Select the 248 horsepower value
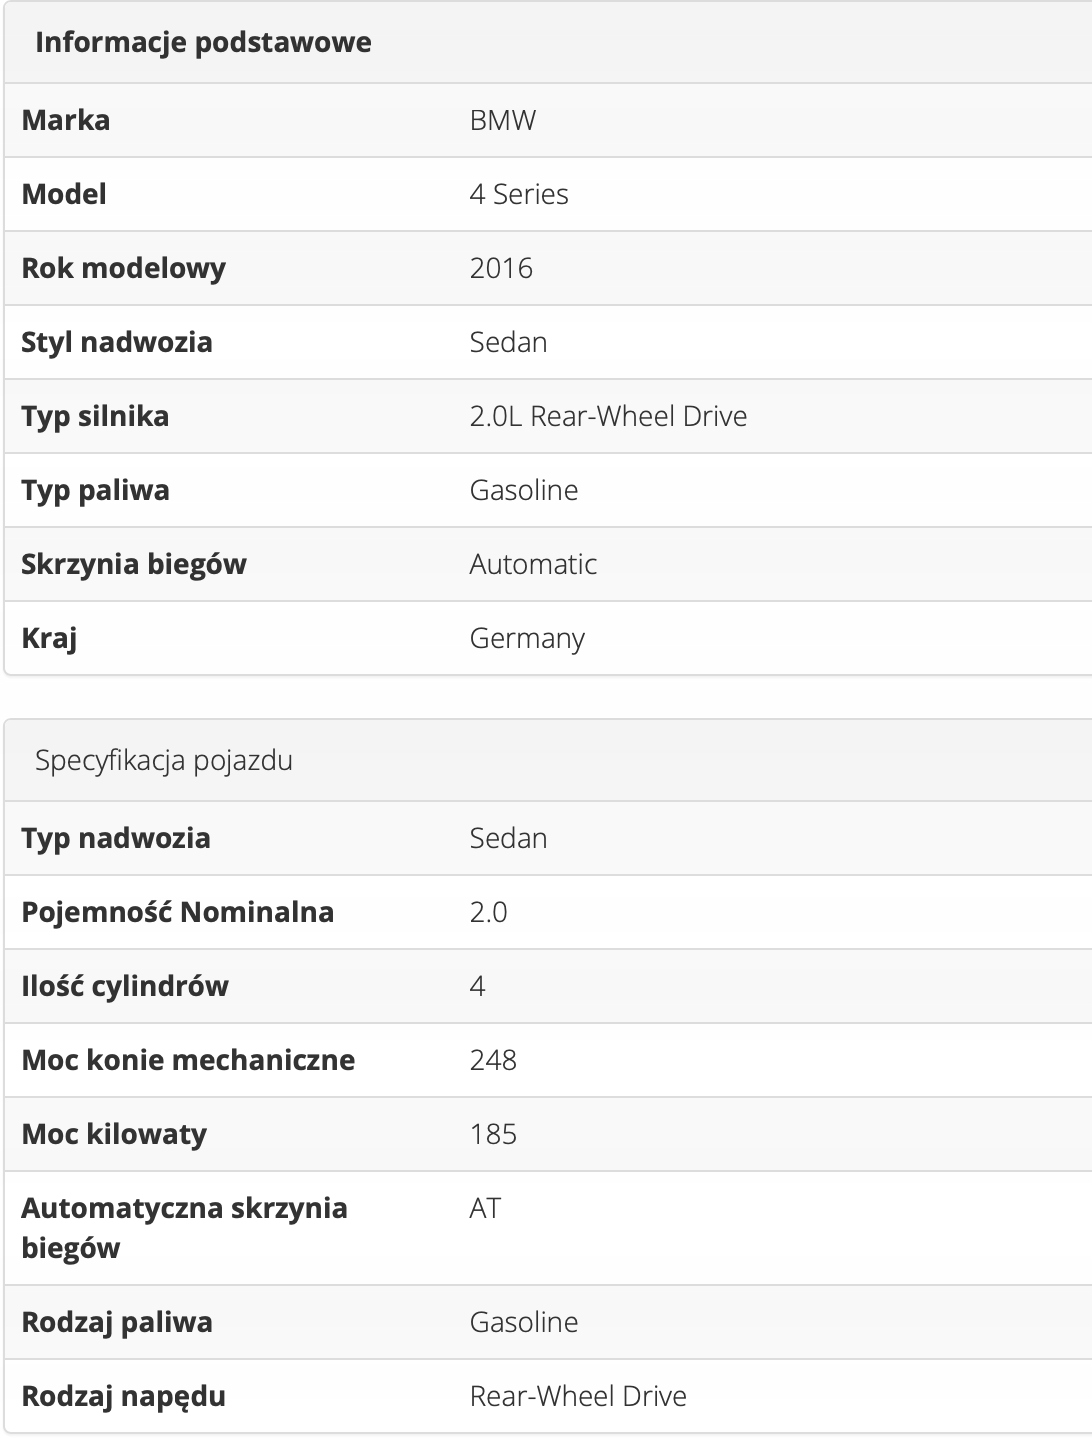The width and height of the screenshot is (1092, 1438). pyautogui.click(x=493, y=1061)
